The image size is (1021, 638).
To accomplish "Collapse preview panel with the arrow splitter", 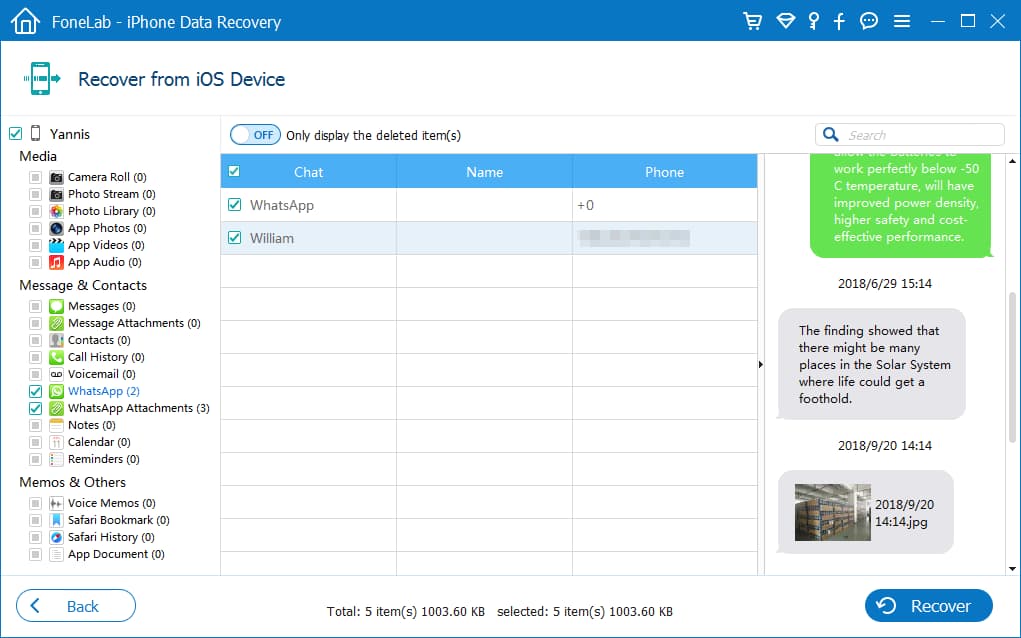I will [760, 365].
